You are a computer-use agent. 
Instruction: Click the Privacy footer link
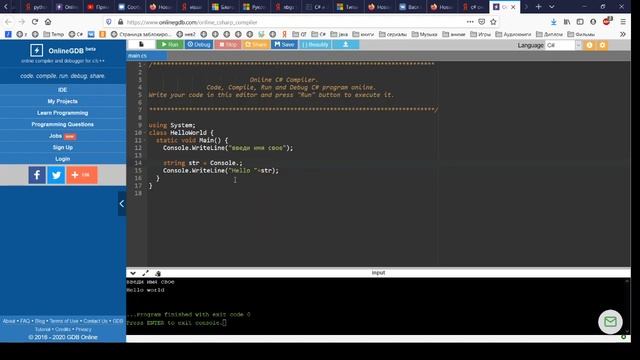83,329
